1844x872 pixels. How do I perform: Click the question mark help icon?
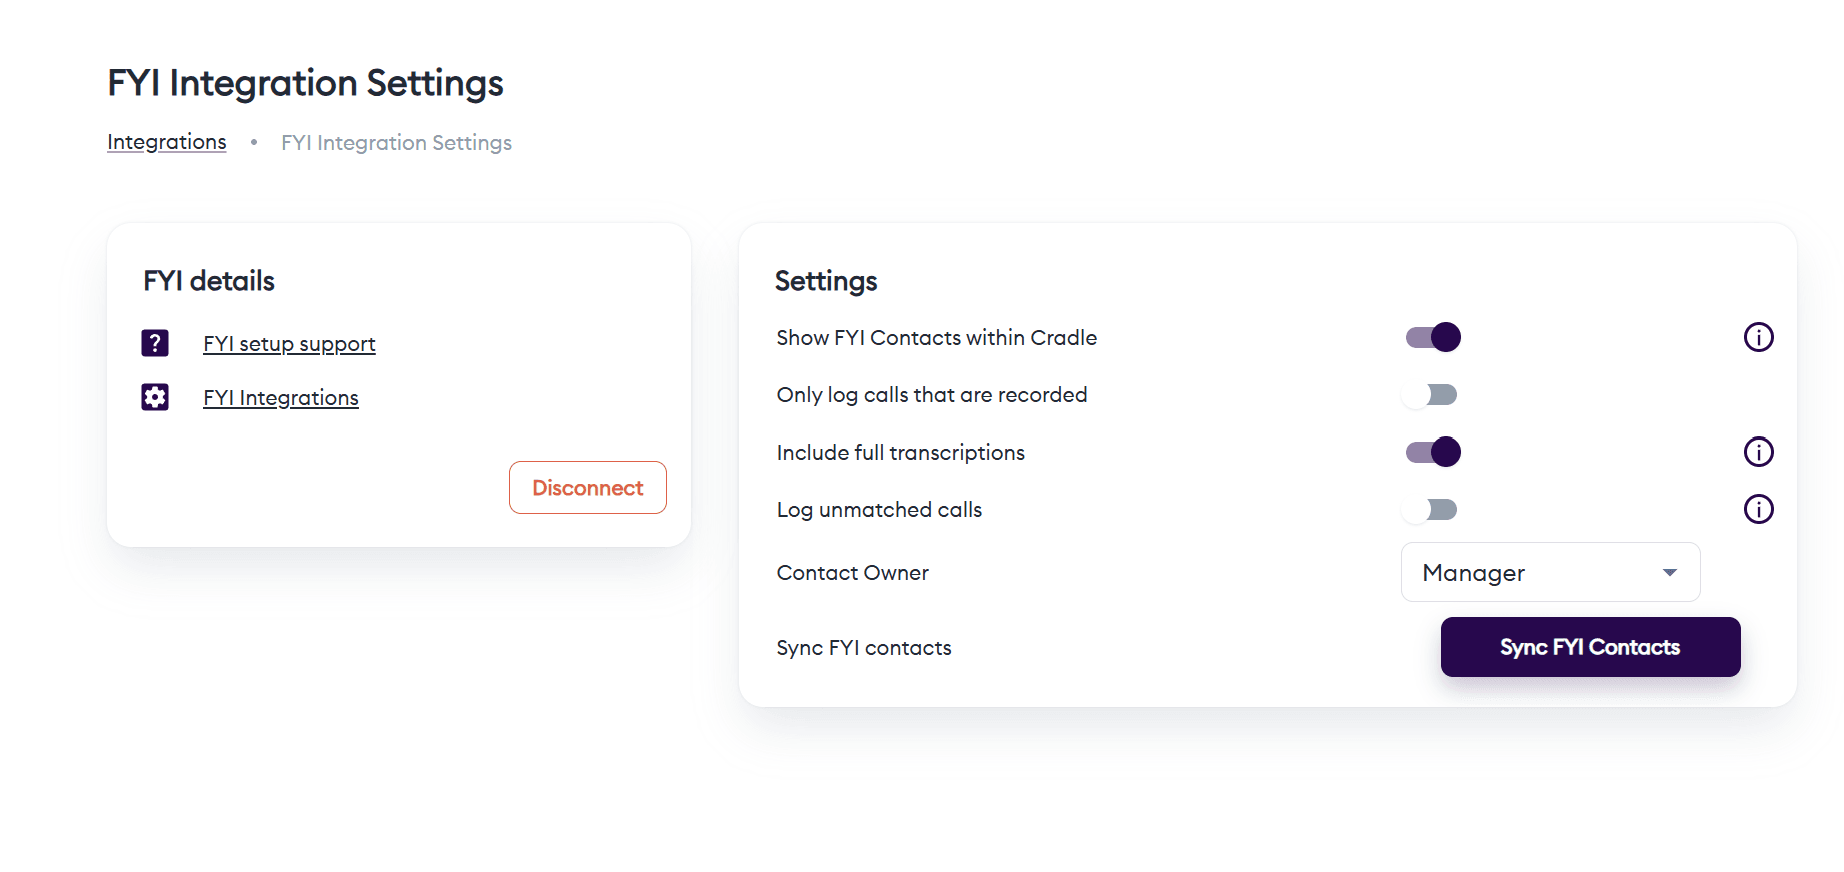click(x=155, y=343)
